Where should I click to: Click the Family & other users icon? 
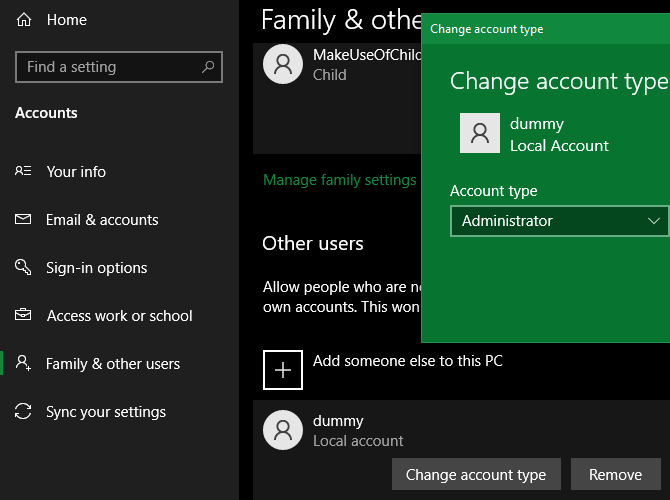(24, 364)
